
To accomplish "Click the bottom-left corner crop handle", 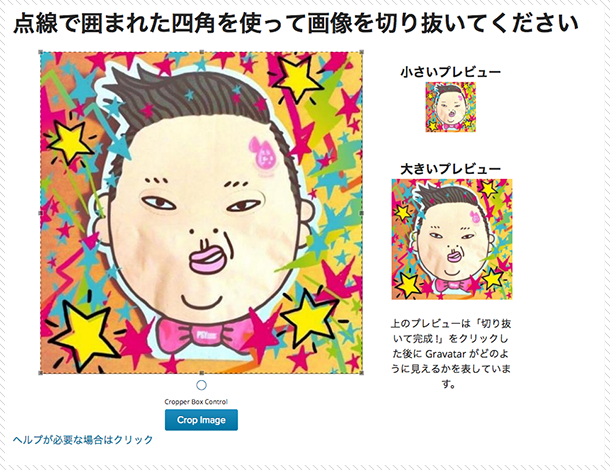I will tap(40, 373).
